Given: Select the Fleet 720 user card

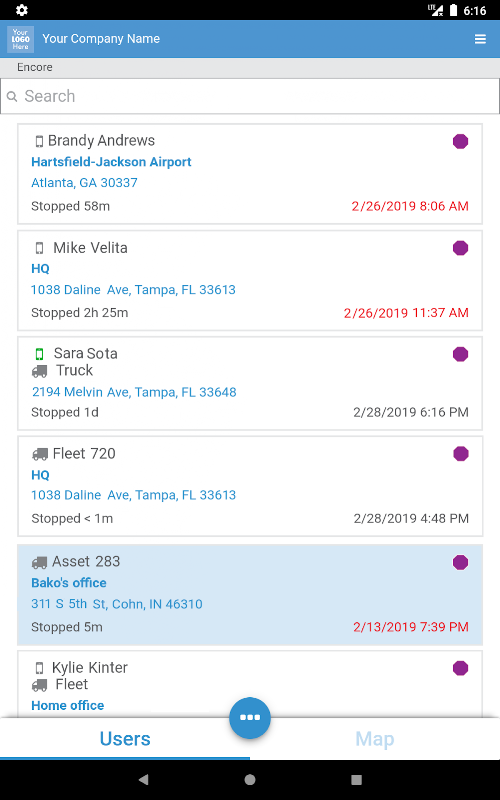Looking at the screenshot, I should pos(250,486).
